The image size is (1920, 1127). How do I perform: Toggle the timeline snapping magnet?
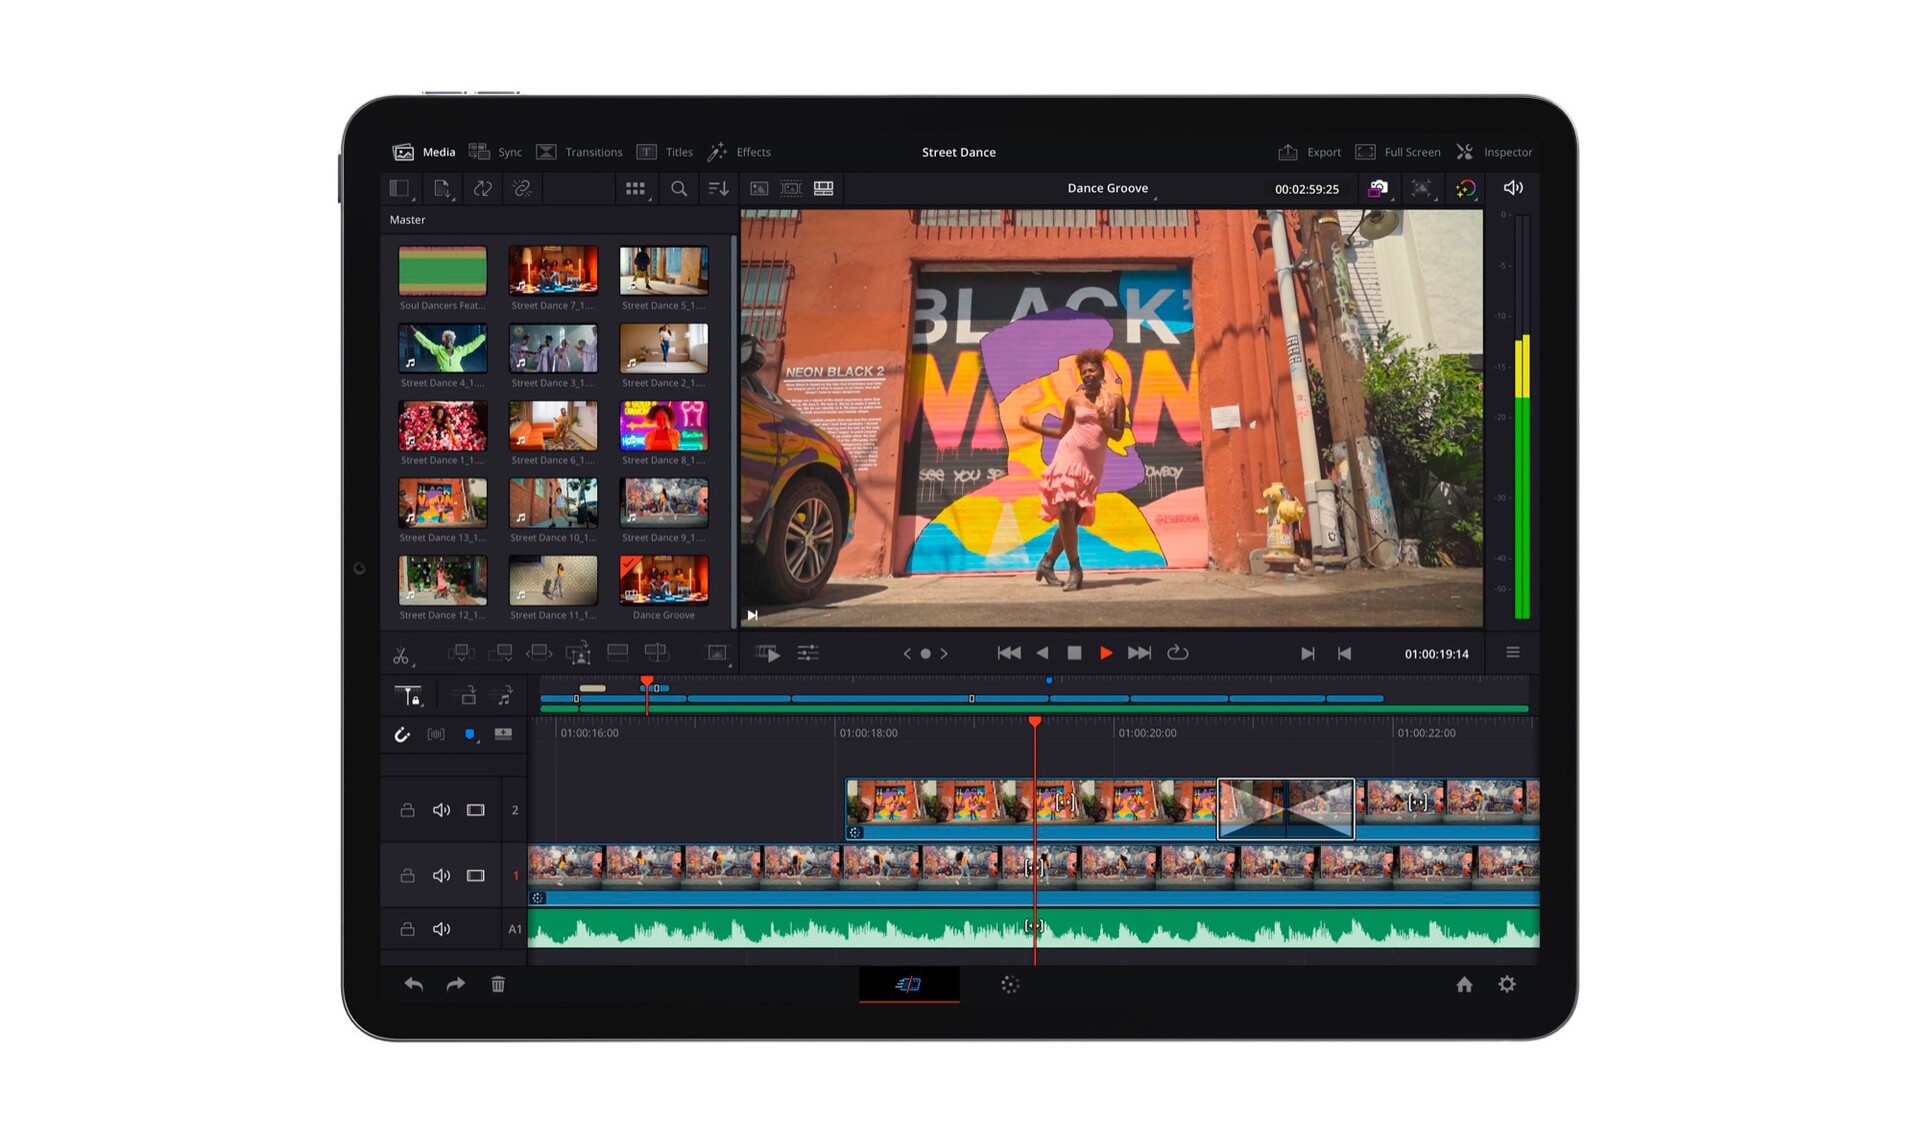point(402,735)
